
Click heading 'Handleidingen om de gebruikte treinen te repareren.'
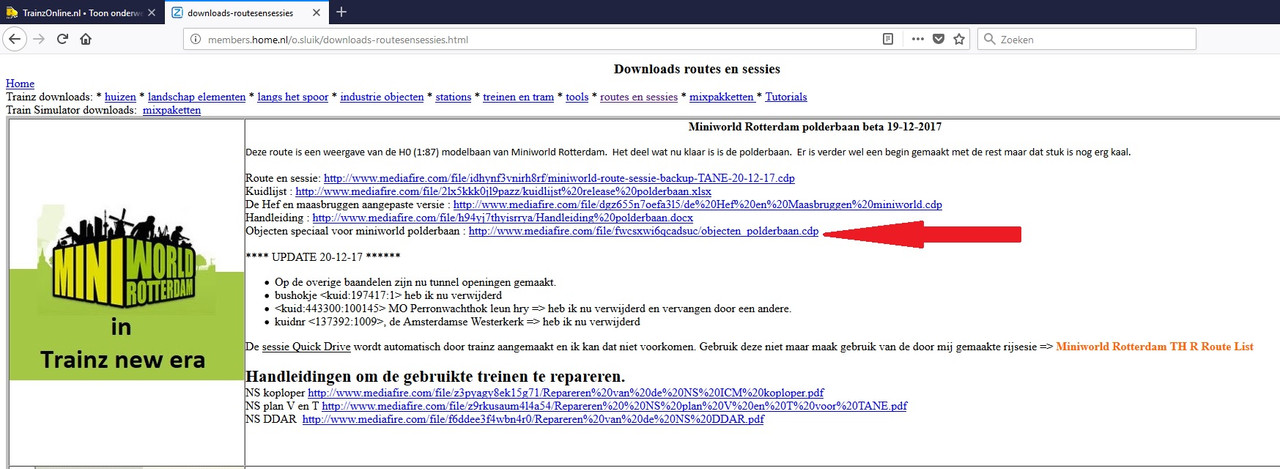tap(435, 376)
